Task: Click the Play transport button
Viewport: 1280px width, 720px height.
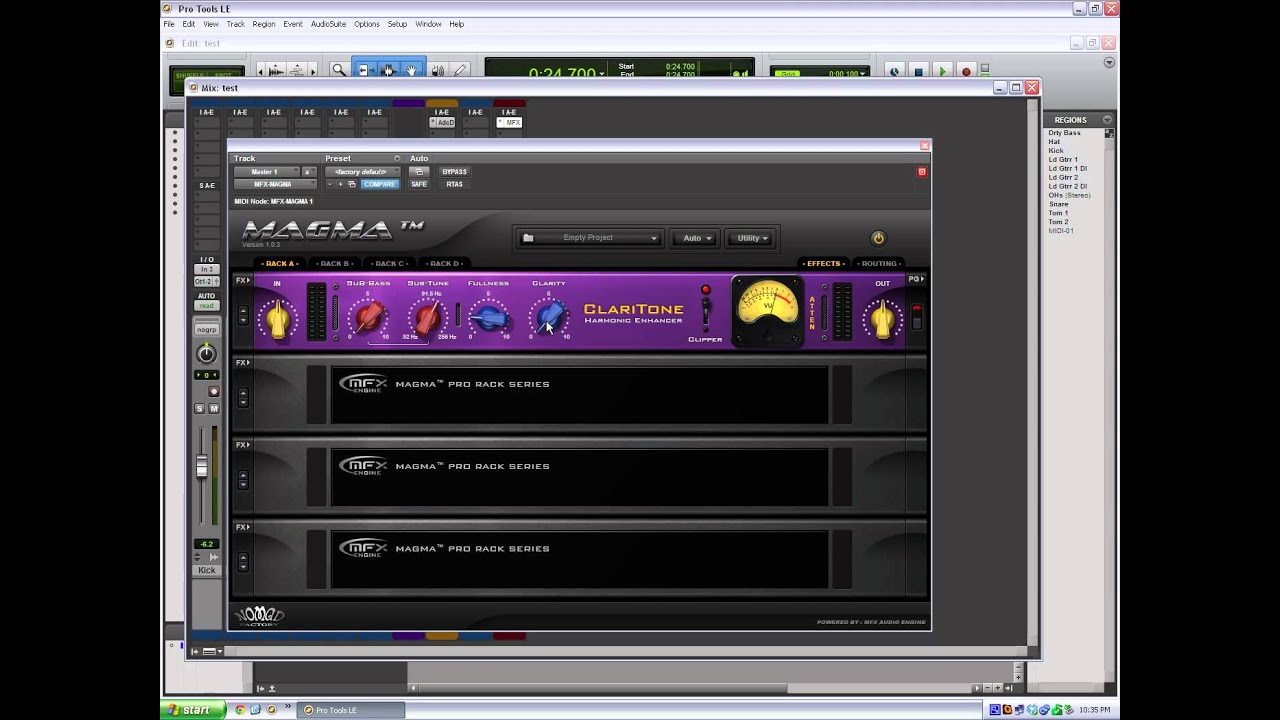Action: pyautogui.click(x=942, y=71)
